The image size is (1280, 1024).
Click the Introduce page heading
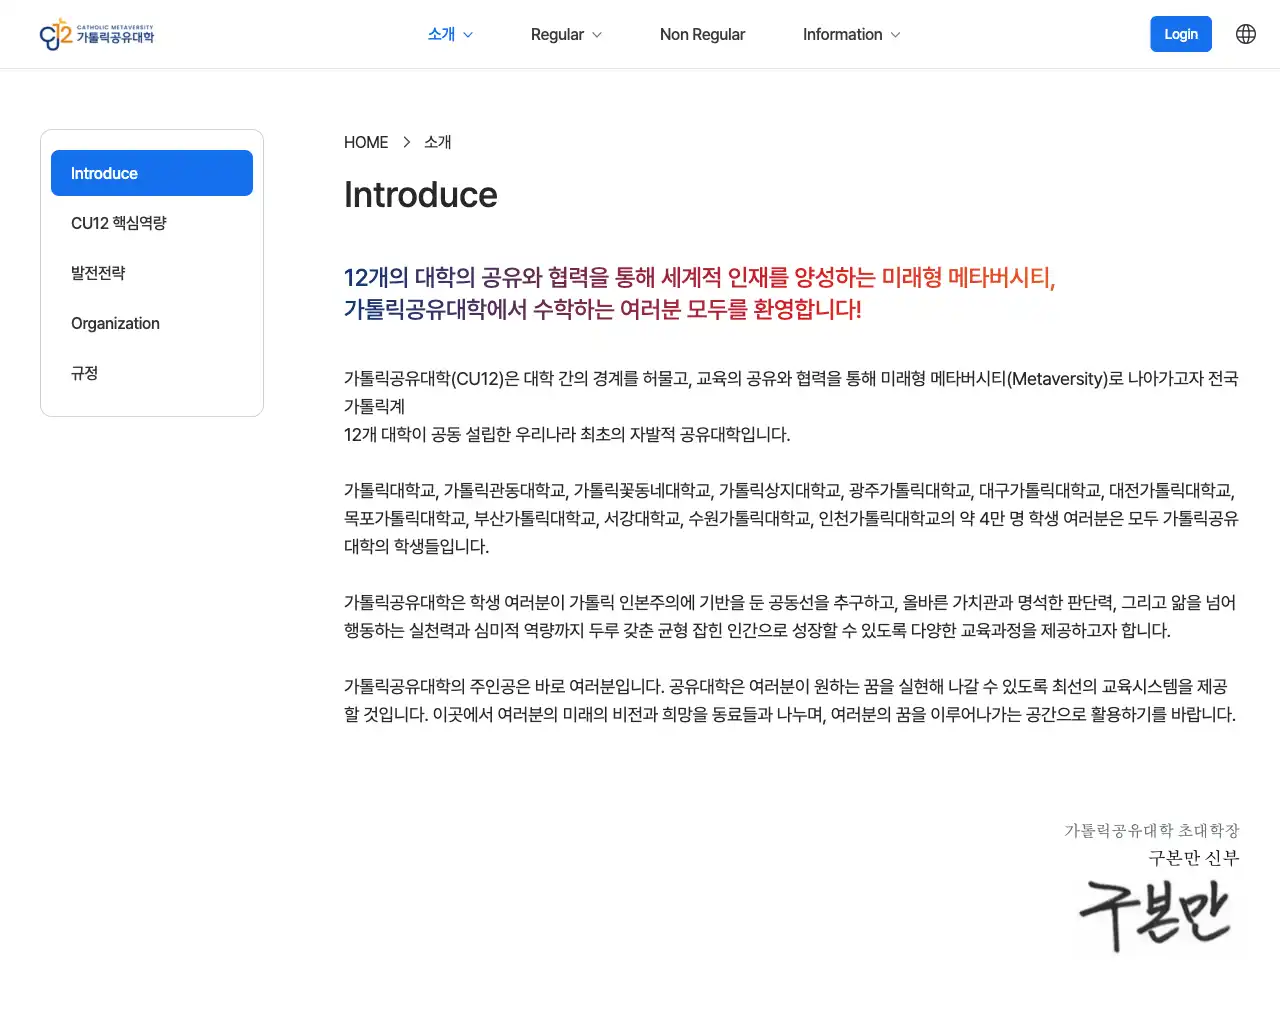click(421, 195)
